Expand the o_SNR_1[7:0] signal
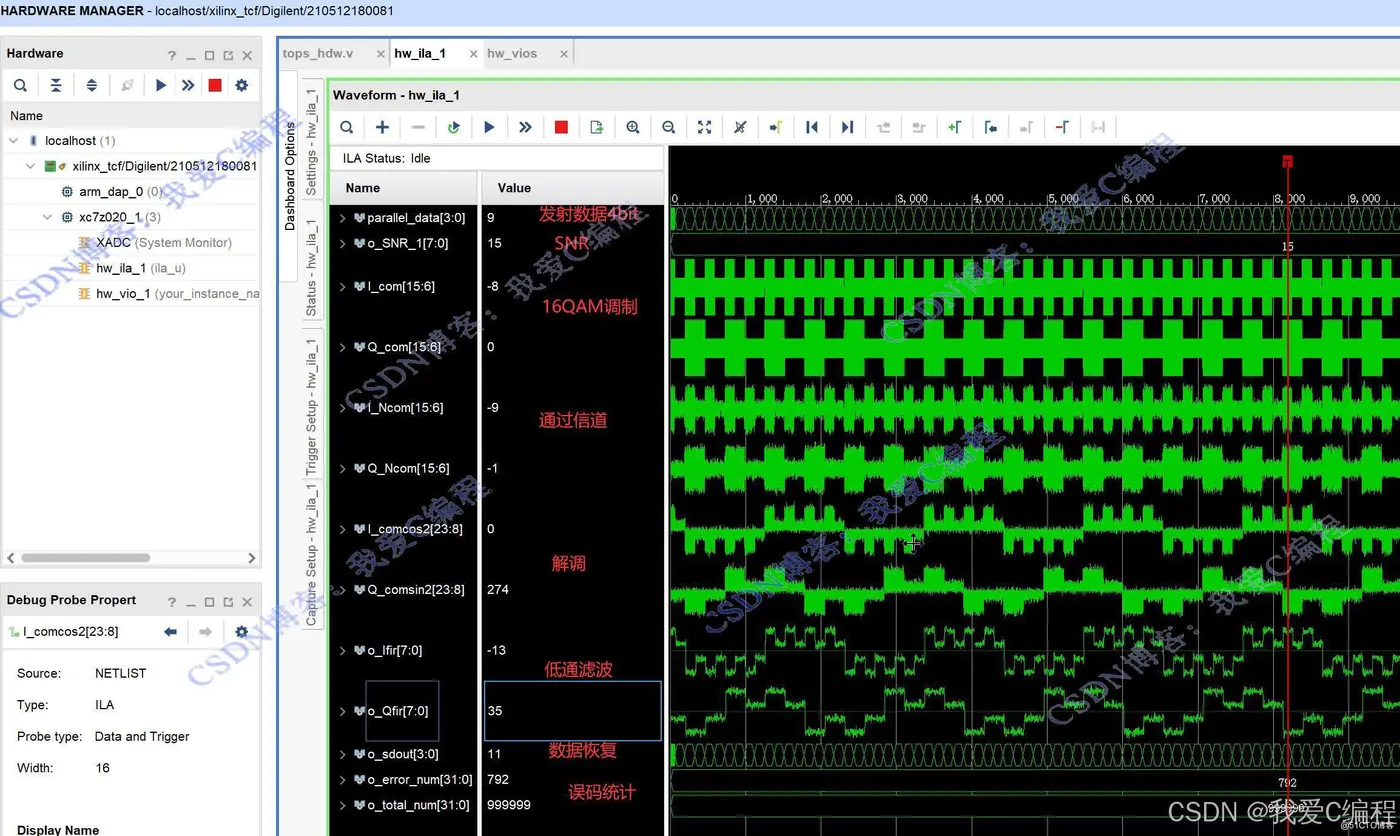 [343, 243]
